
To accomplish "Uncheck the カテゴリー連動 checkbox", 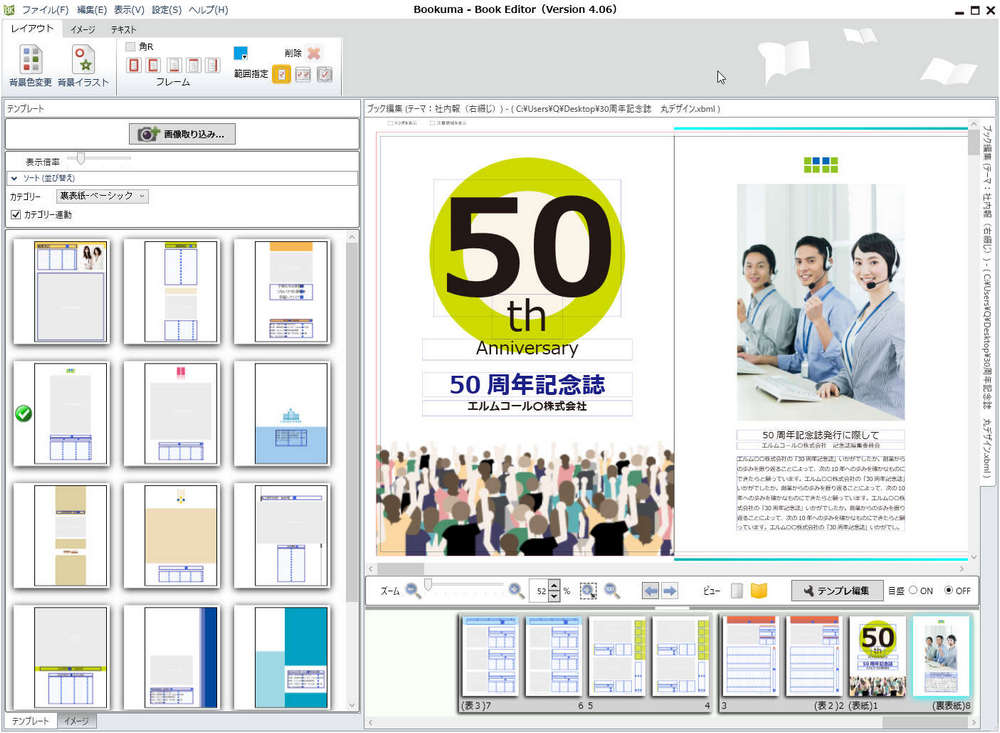I will click(15, 214).
